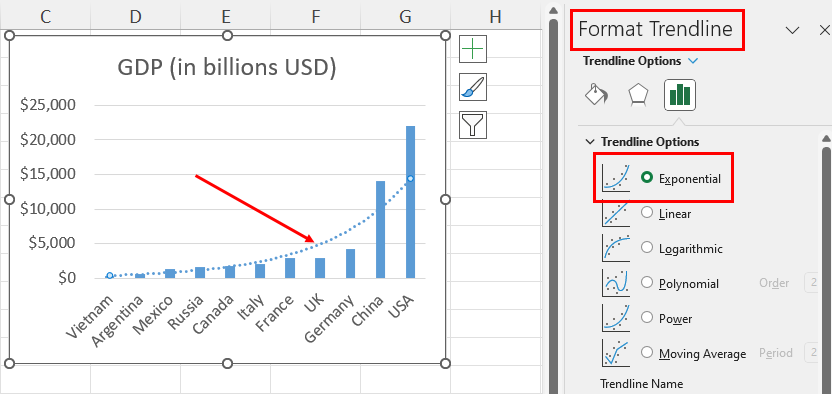Click the Germany bar in the chart
The width and height of the screenshot is (832, 394).
click(x=350, y=264)
